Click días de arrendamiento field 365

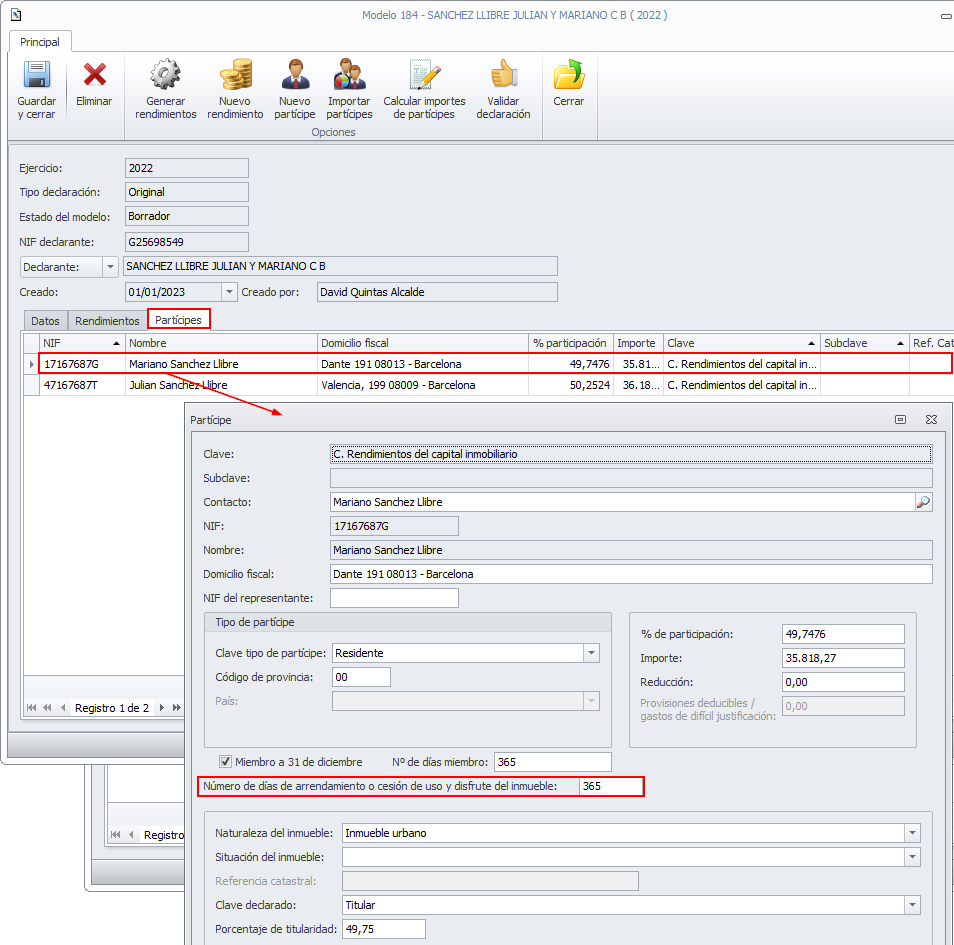(x=610, y=786)
